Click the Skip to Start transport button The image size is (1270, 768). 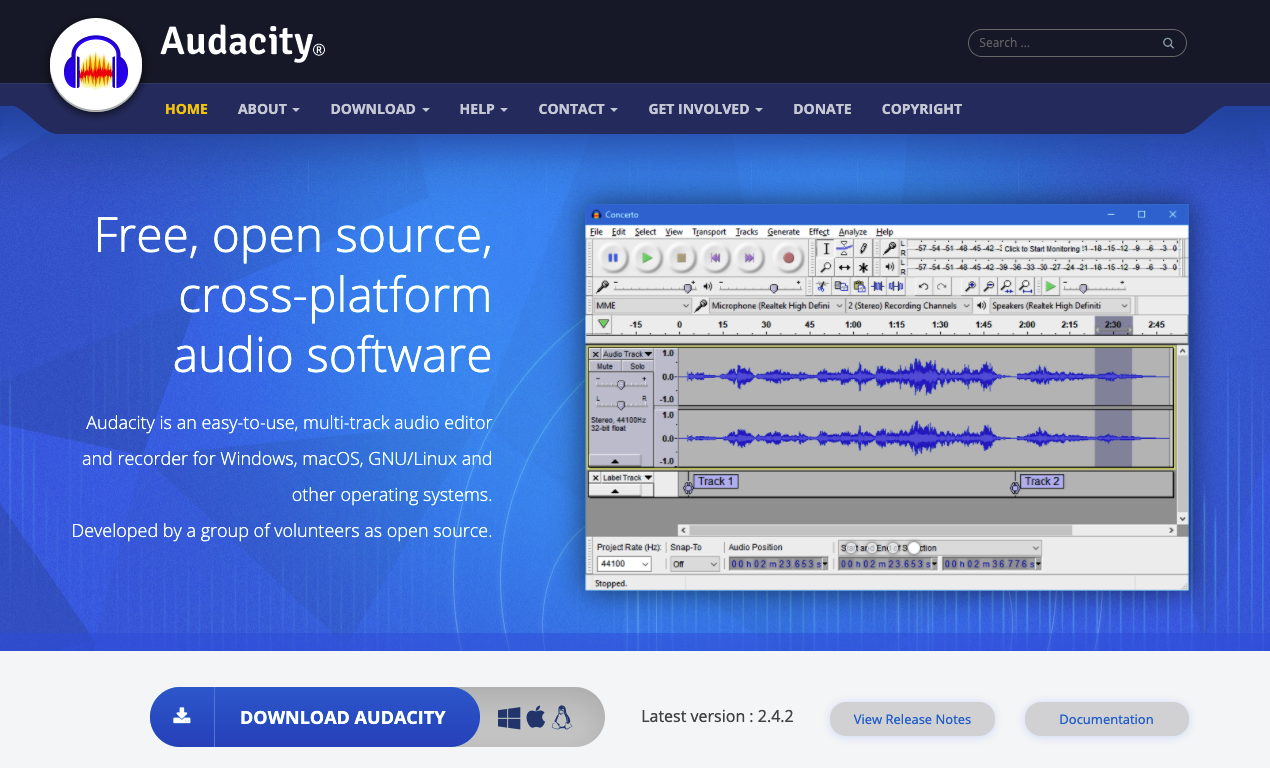point(715,258)
